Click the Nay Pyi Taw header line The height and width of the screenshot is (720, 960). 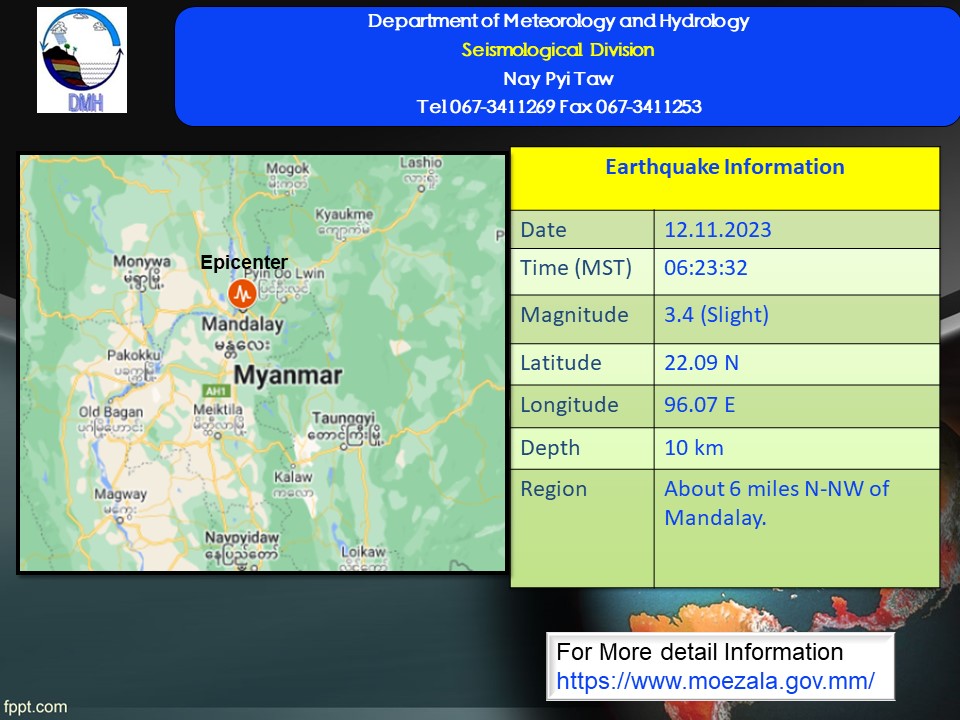[558, 78]
